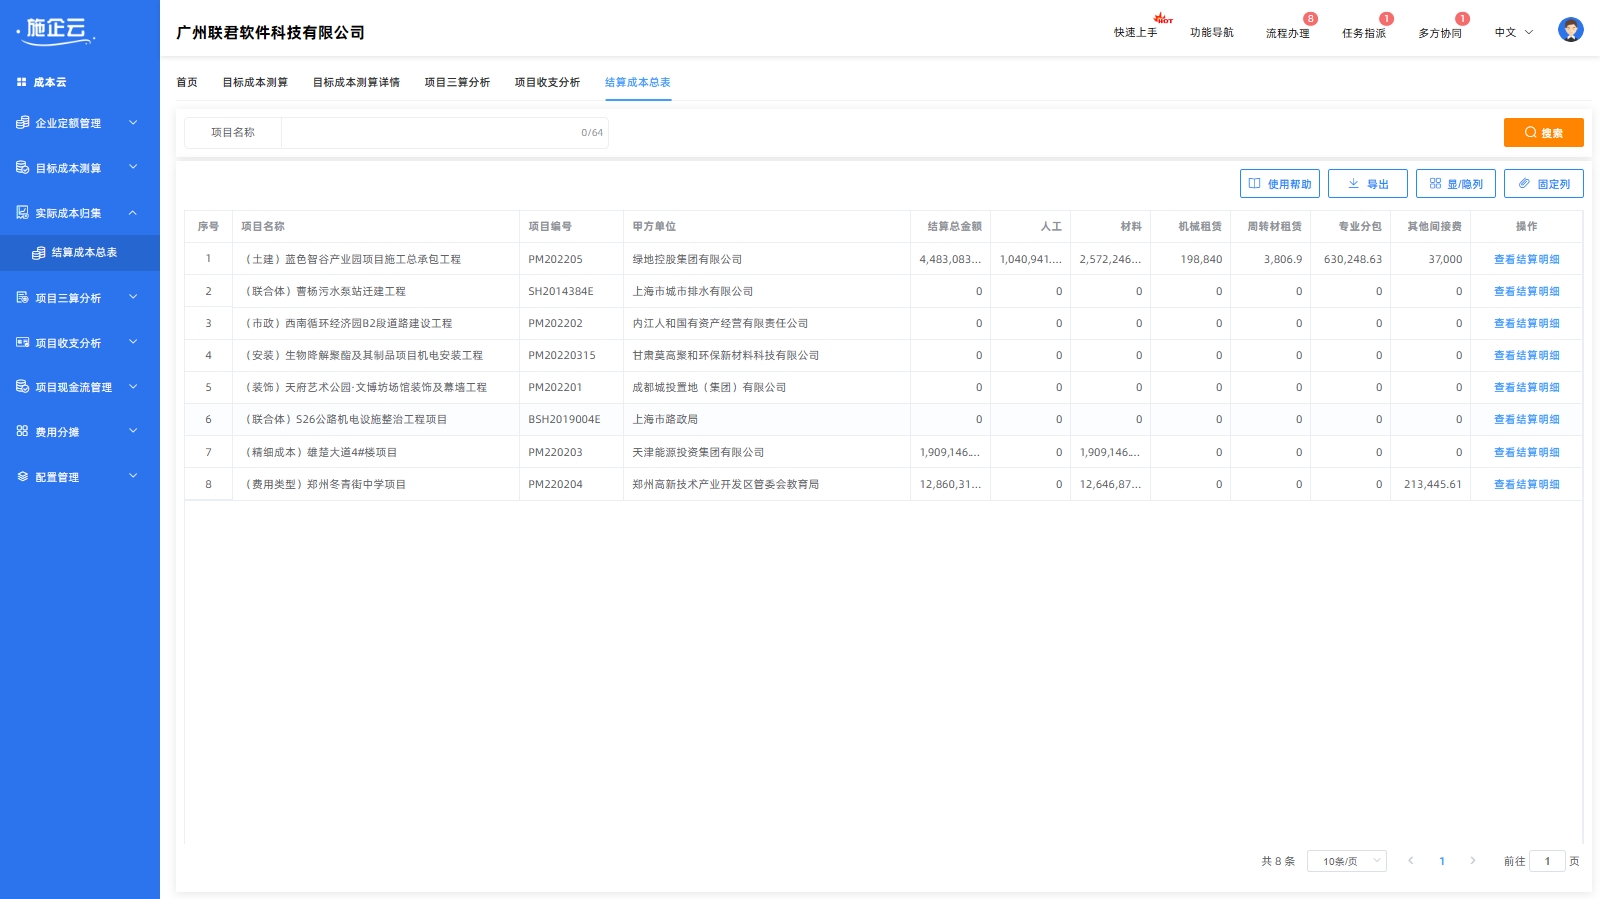Viewport: 1600px width, 899px height.
Task: Click the 结算成本总表 submenu icon
Action: (38, 253)
